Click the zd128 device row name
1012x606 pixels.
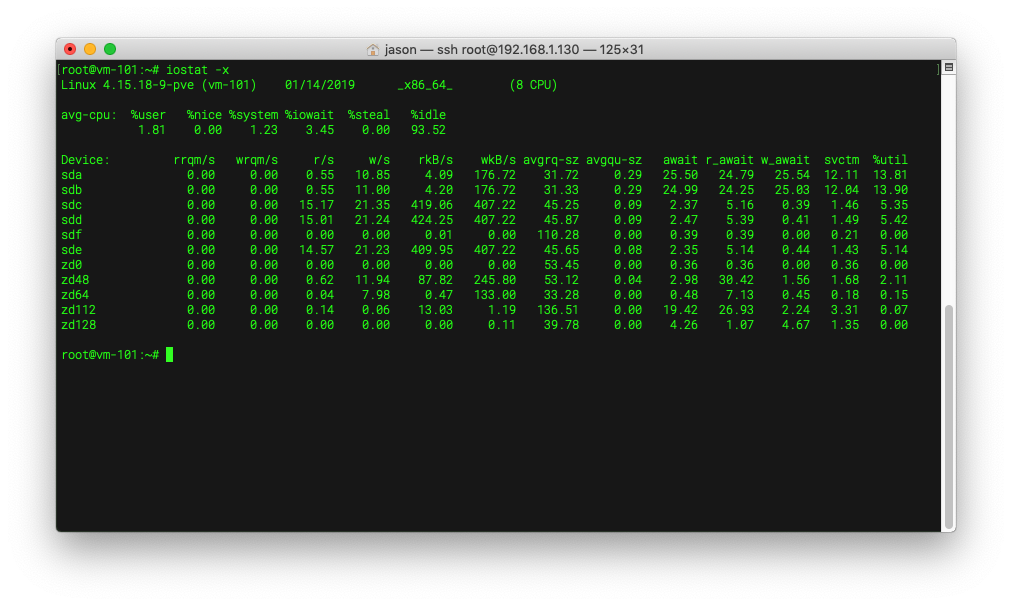[79, 325]
